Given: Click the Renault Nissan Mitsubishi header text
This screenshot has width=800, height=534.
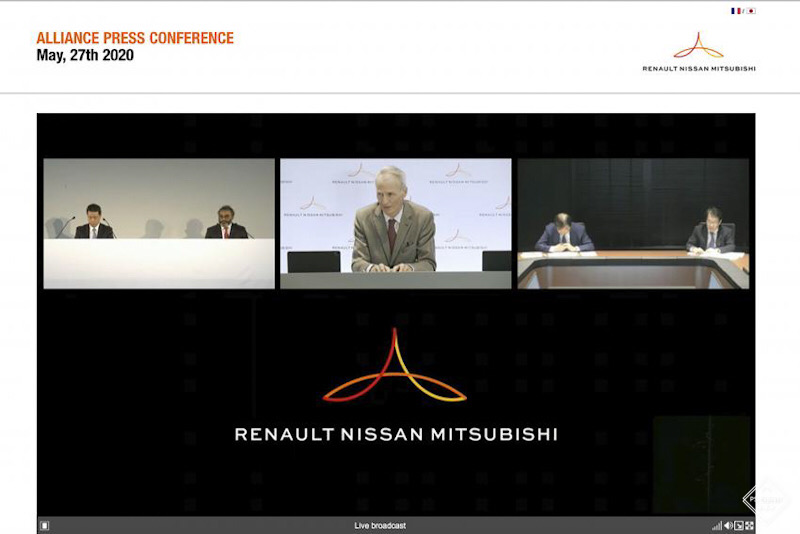Looking at the screenshot, I should point(698,68).
